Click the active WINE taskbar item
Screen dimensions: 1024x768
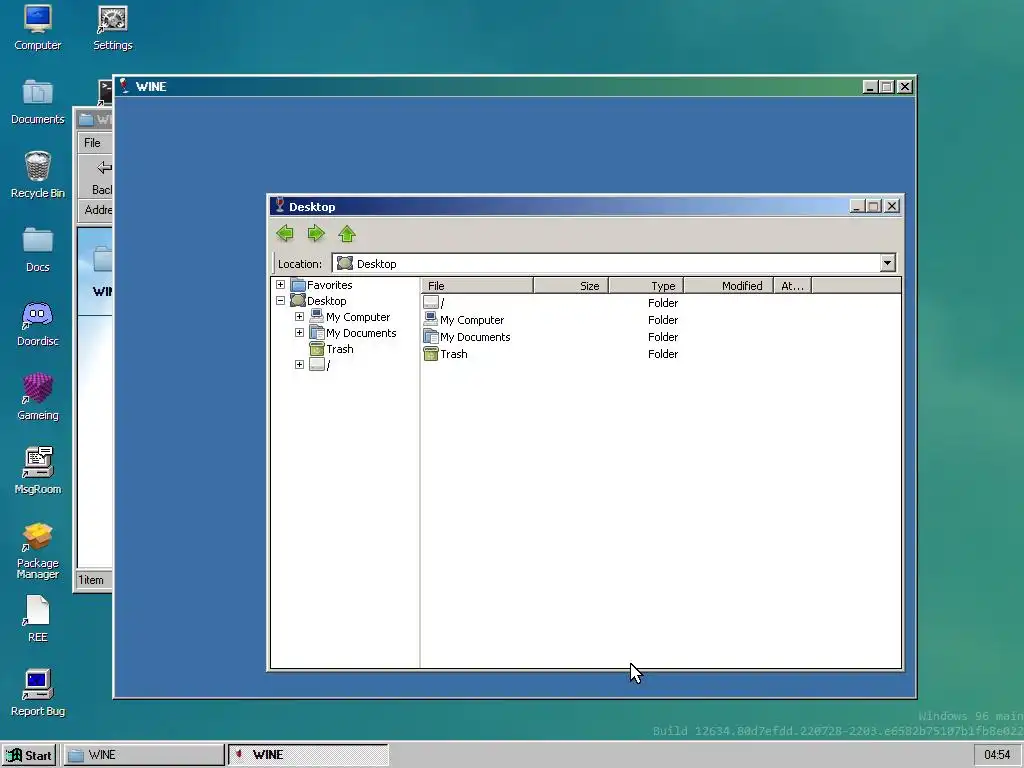[308, 755]
